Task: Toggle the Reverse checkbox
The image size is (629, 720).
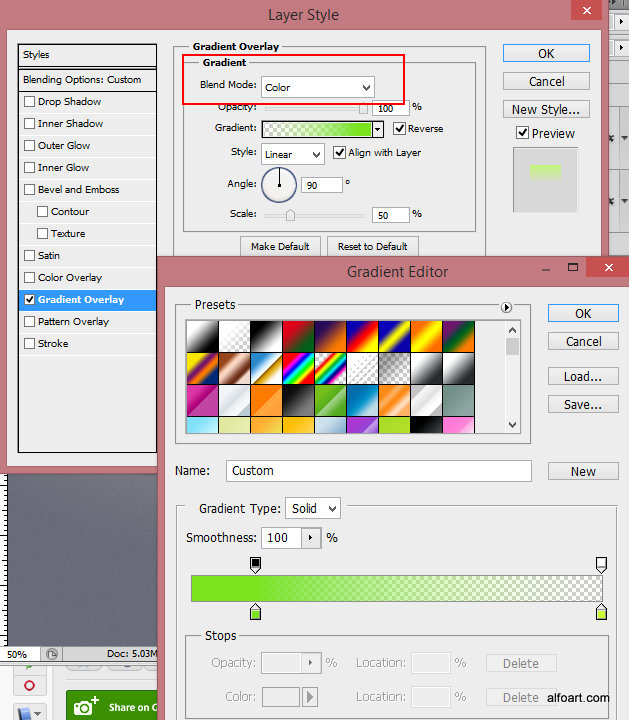Action: point(400,129)
